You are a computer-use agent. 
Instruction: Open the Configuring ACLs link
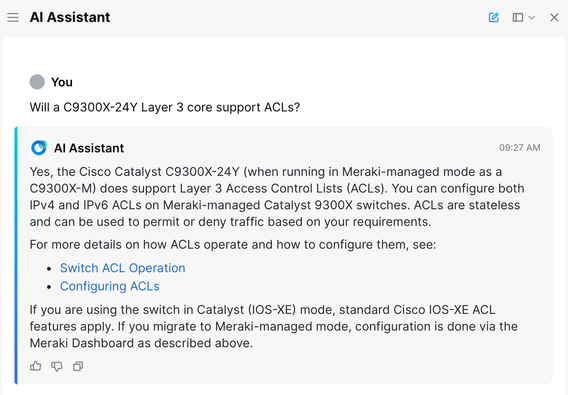(x=109, y=286)
